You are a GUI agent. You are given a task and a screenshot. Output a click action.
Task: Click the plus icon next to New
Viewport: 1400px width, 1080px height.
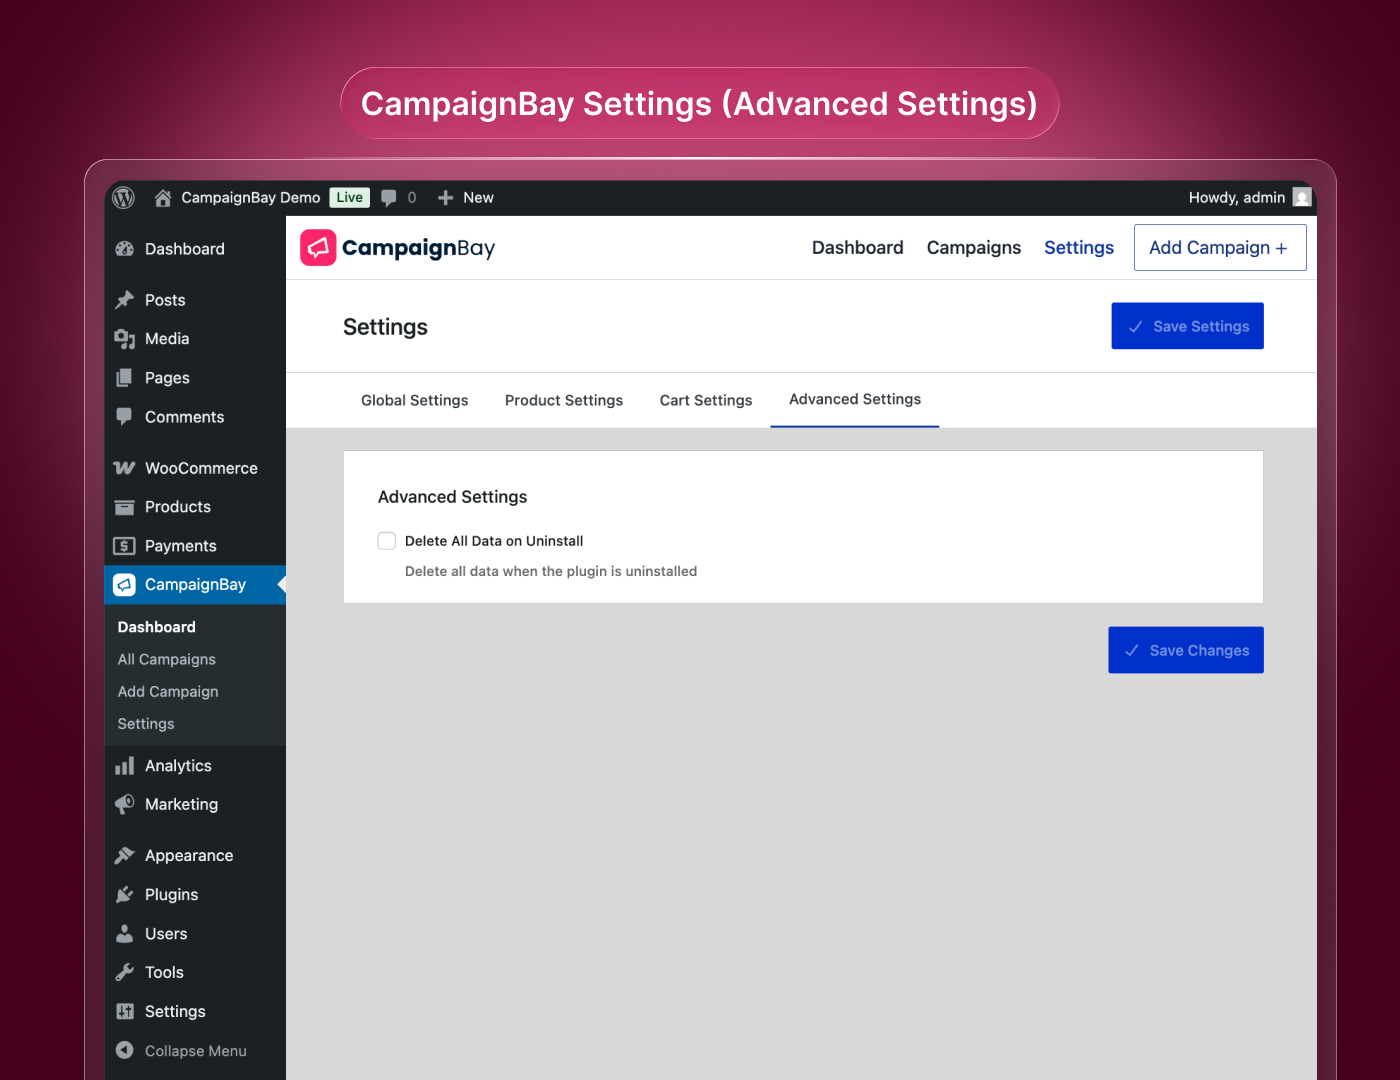[446, 198]
